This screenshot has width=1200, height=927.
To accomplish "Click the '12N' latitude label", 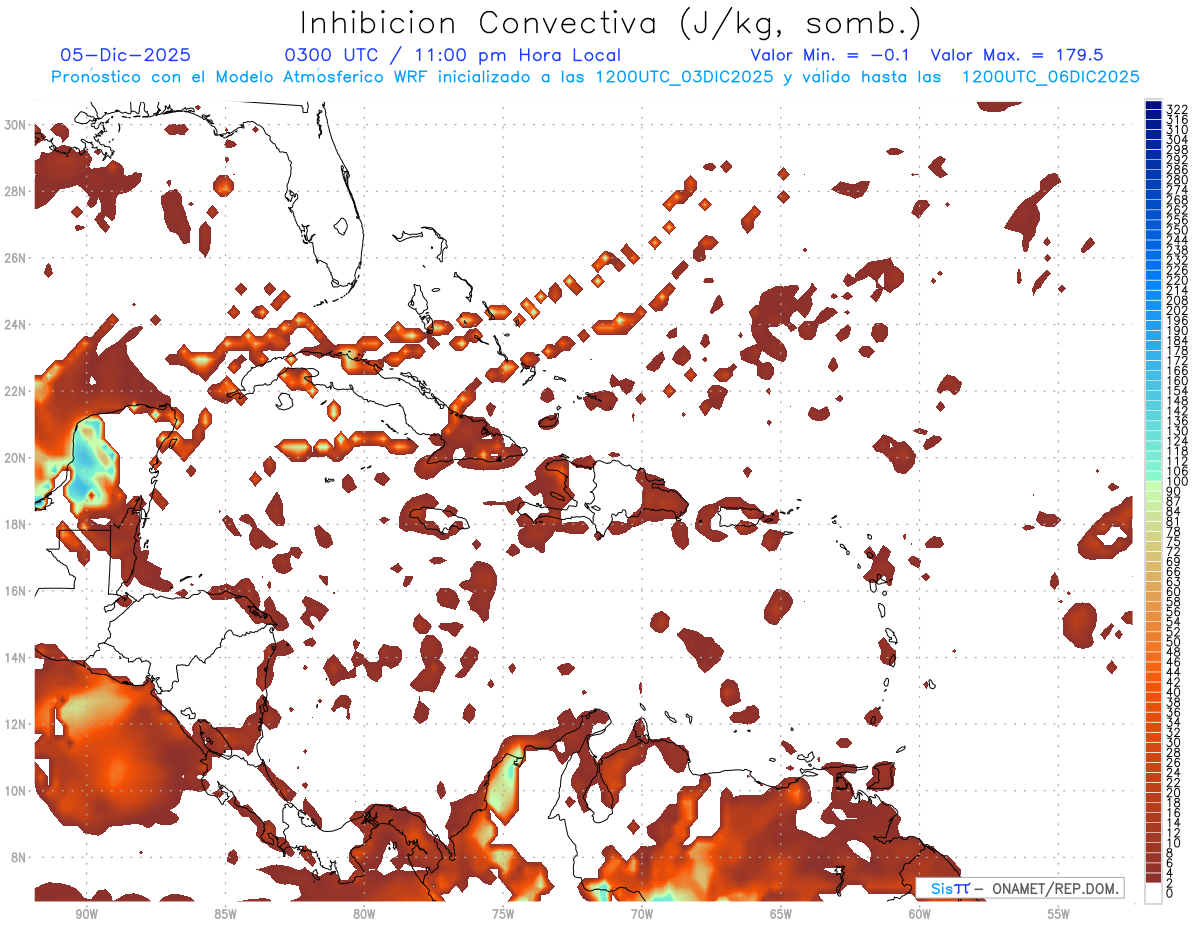I will click(x=15, y=724).
